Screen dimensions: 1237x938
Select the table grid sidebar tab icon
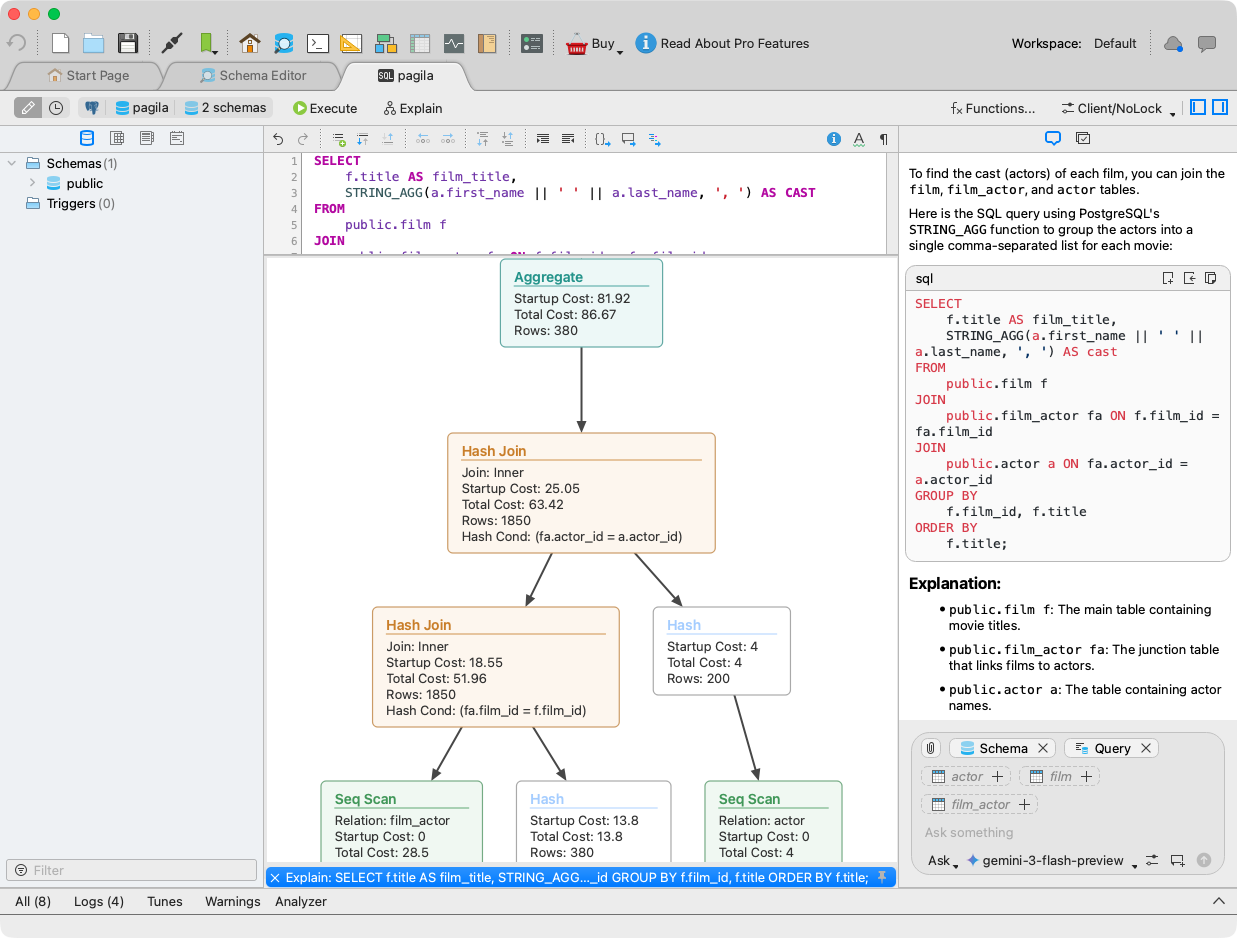pyautogui.click(x=117, y=138)
